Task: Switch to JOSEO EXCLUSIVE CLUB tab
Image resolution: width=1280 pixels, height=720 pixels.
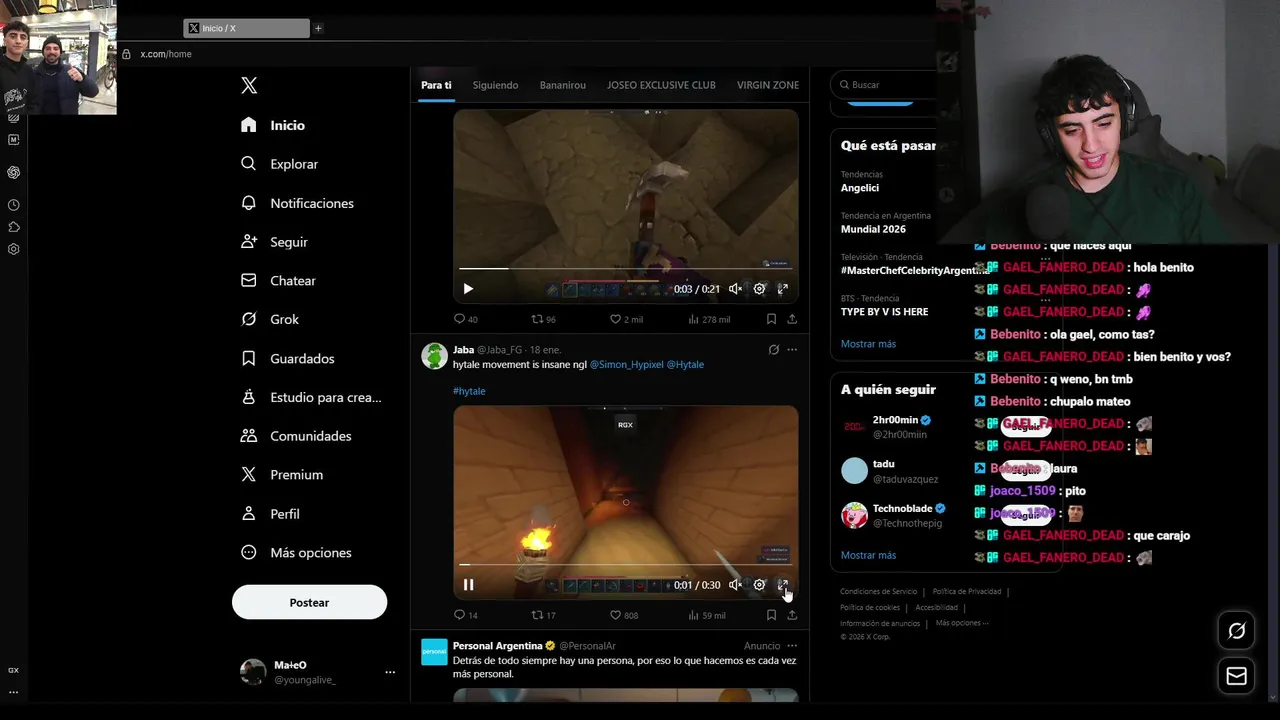Action: tap(661, 85)
